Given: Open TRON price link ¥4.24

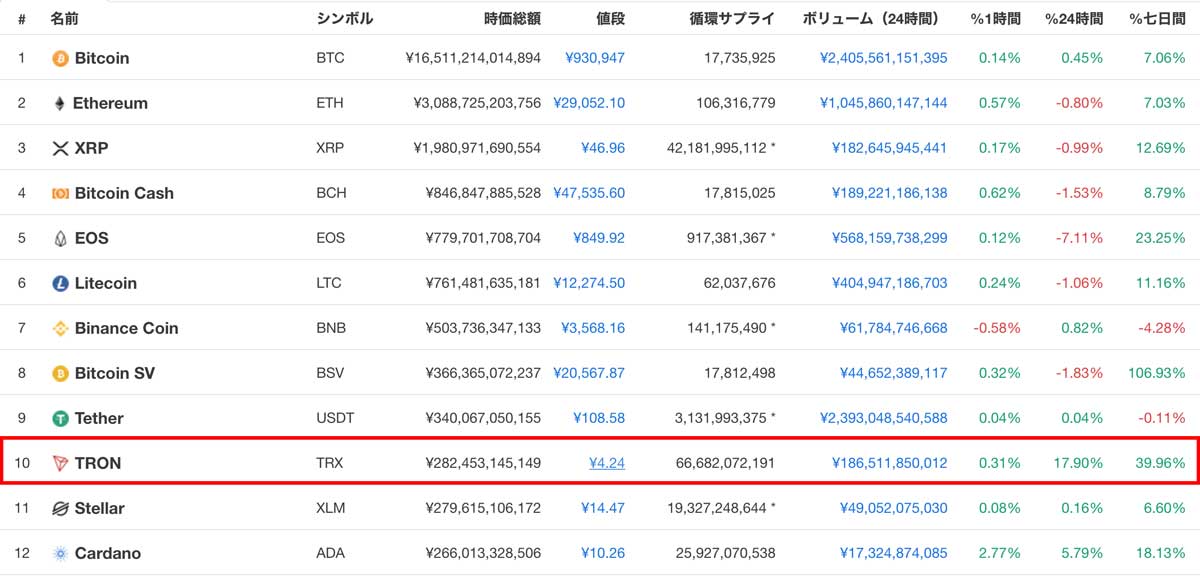Looking at the screenshot, I should click(607, 463).
